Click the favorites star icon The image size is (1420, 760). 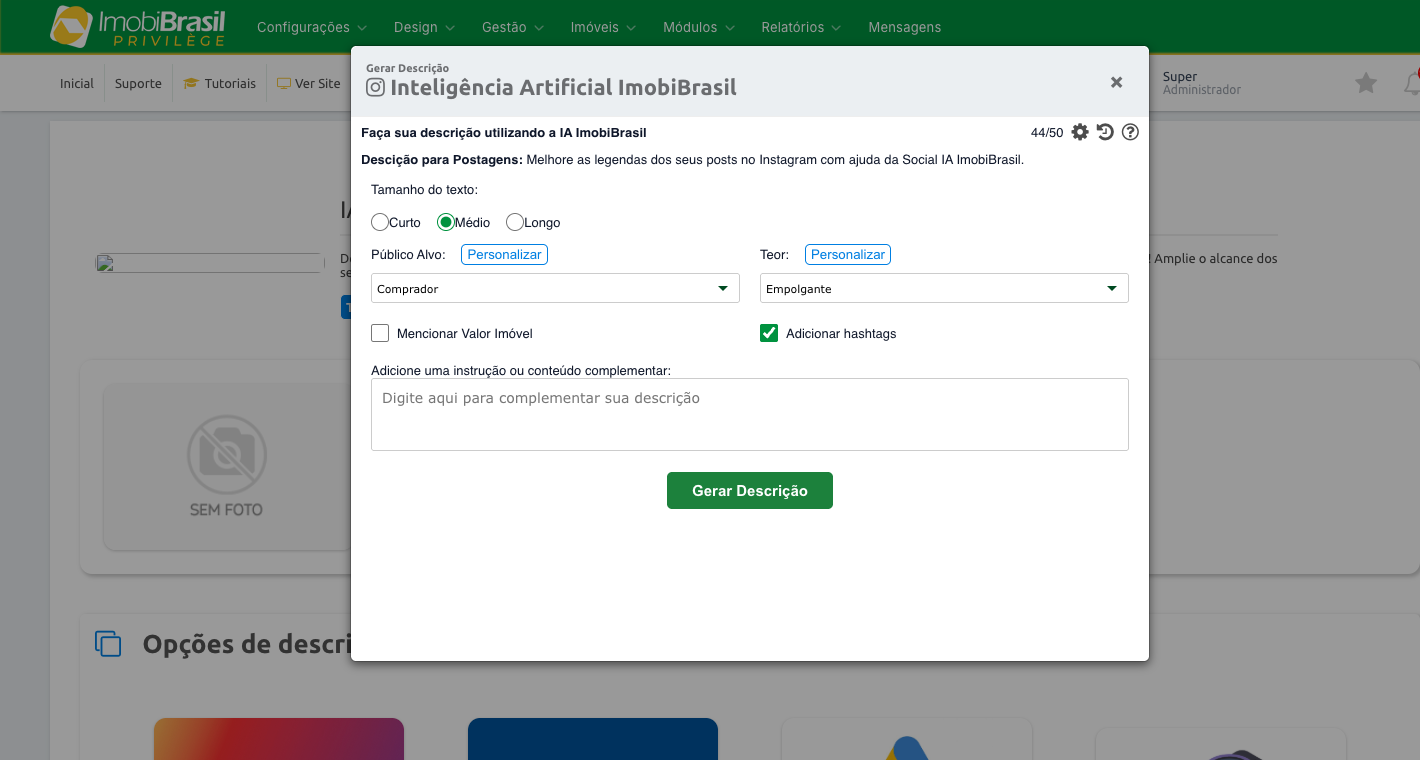[1365, 83]
